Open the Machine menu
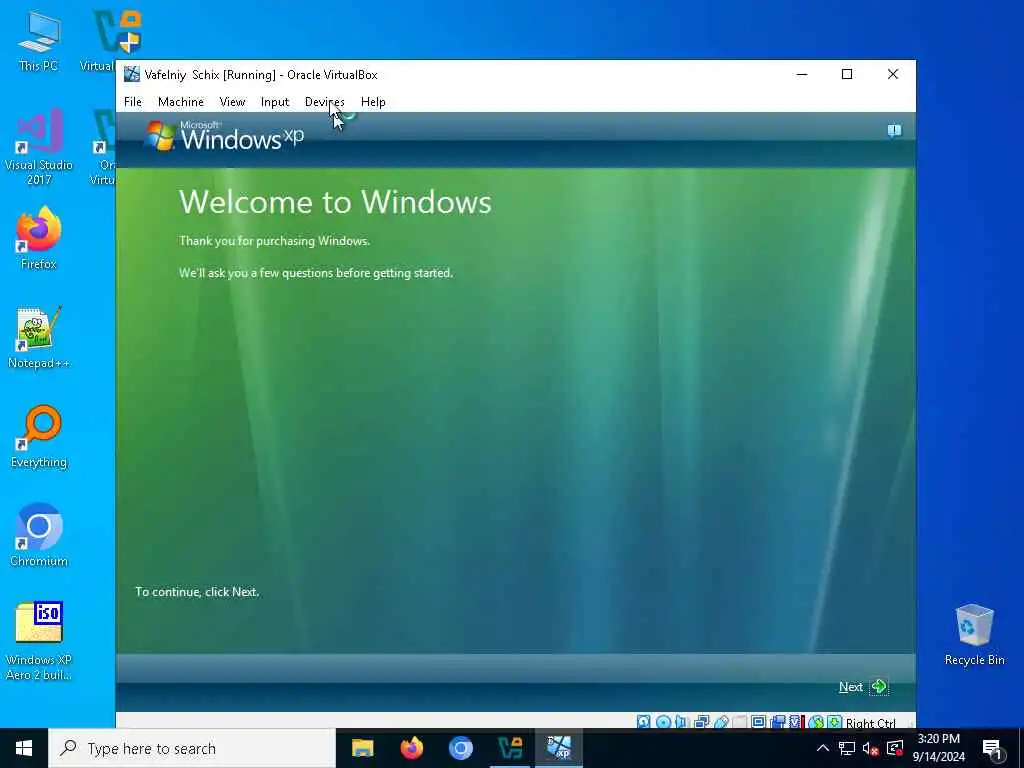The width and height of the screenshot is (1024, 768). pos(180,102)
